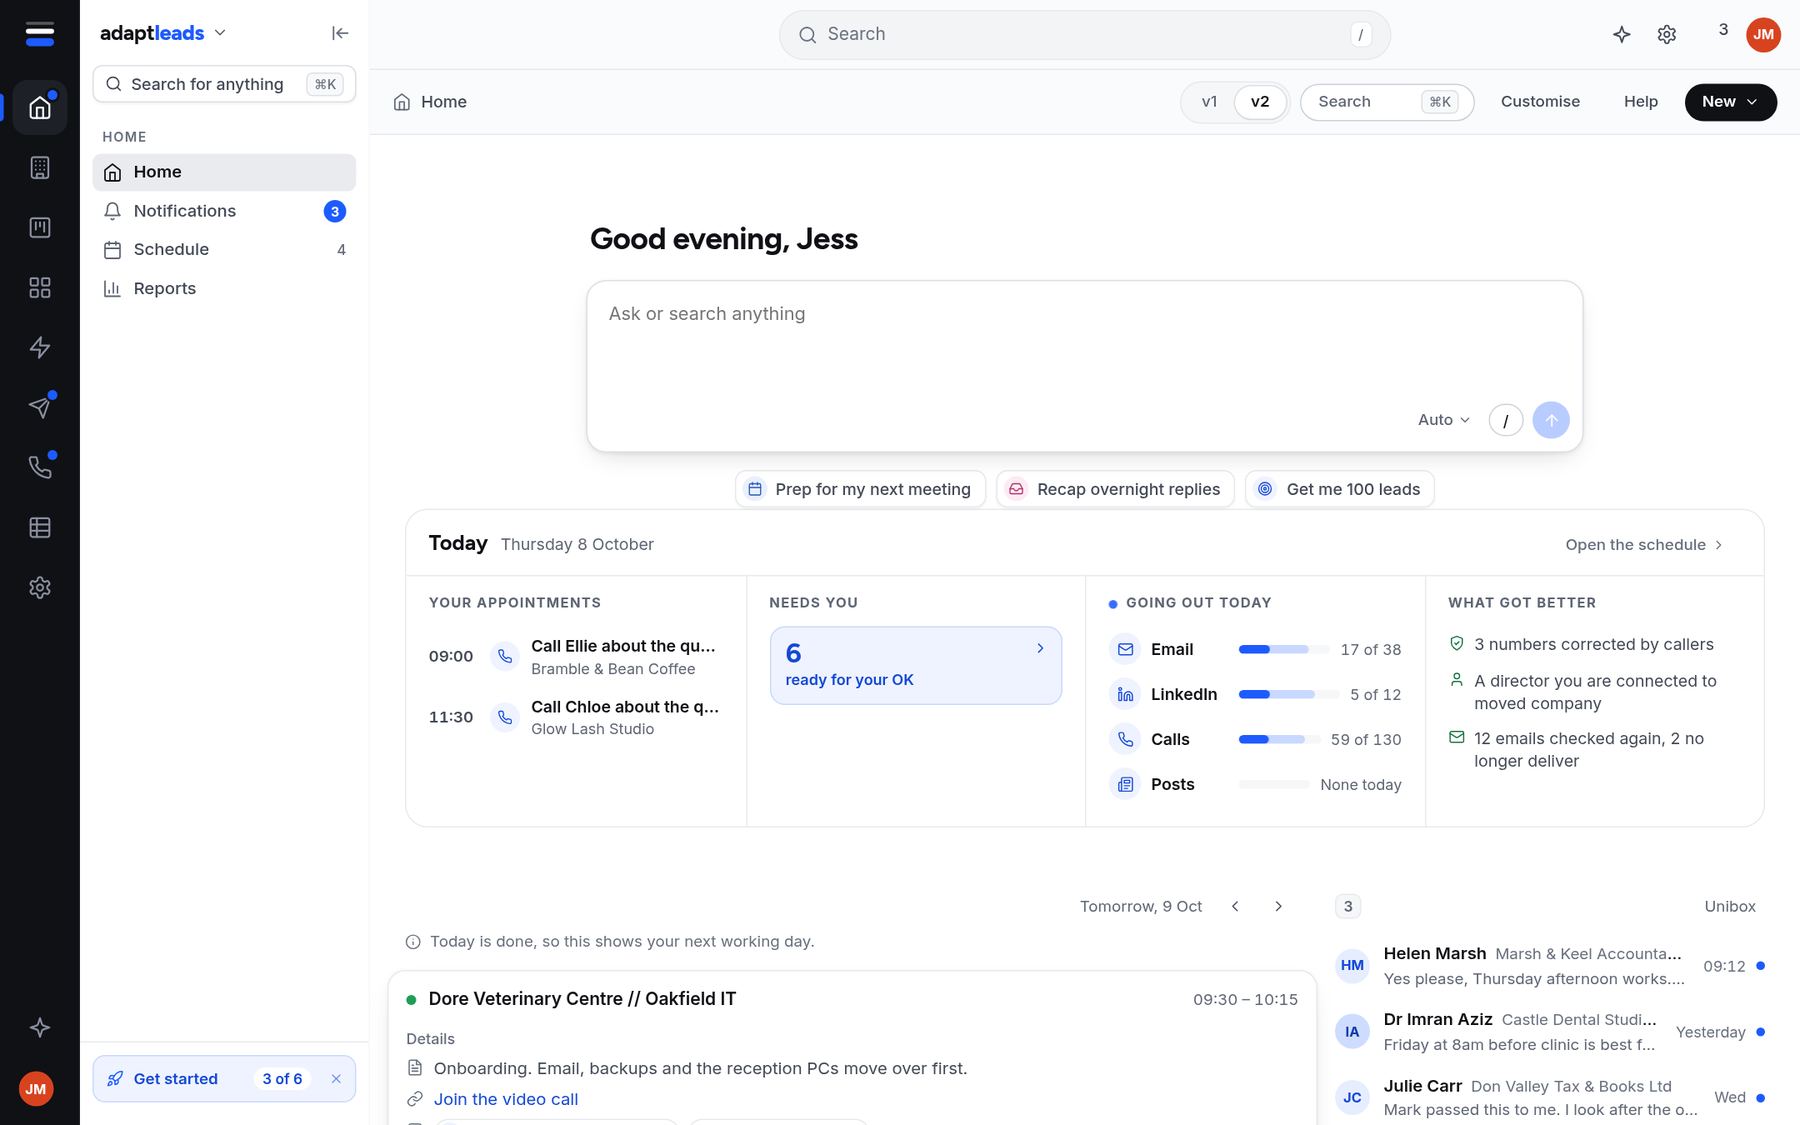Image resolution: width=1800 pixels, height=1125 pixels.
Task: Switch to the v1 layout toggle
Action: (x=1209, y=102)
